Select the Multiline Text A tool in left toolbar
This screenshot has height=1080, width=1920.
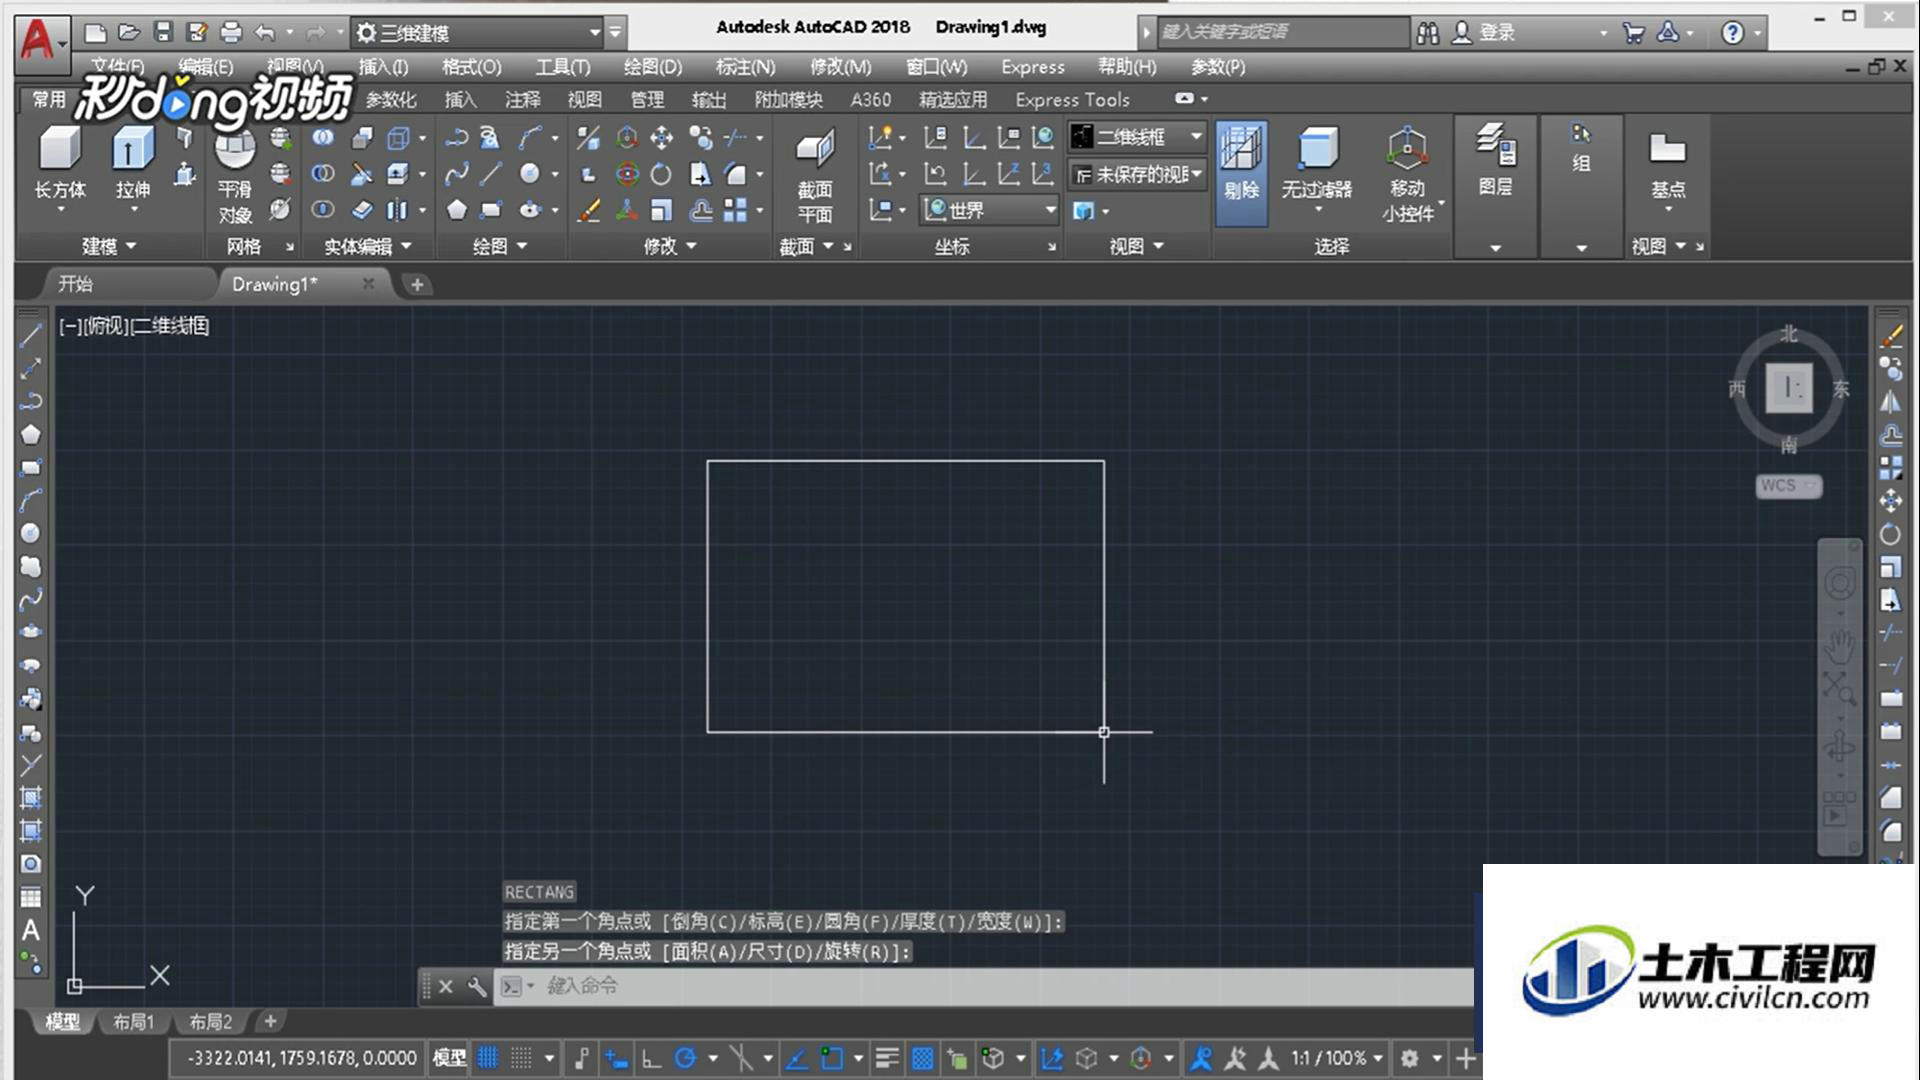(x=31, y=930)
